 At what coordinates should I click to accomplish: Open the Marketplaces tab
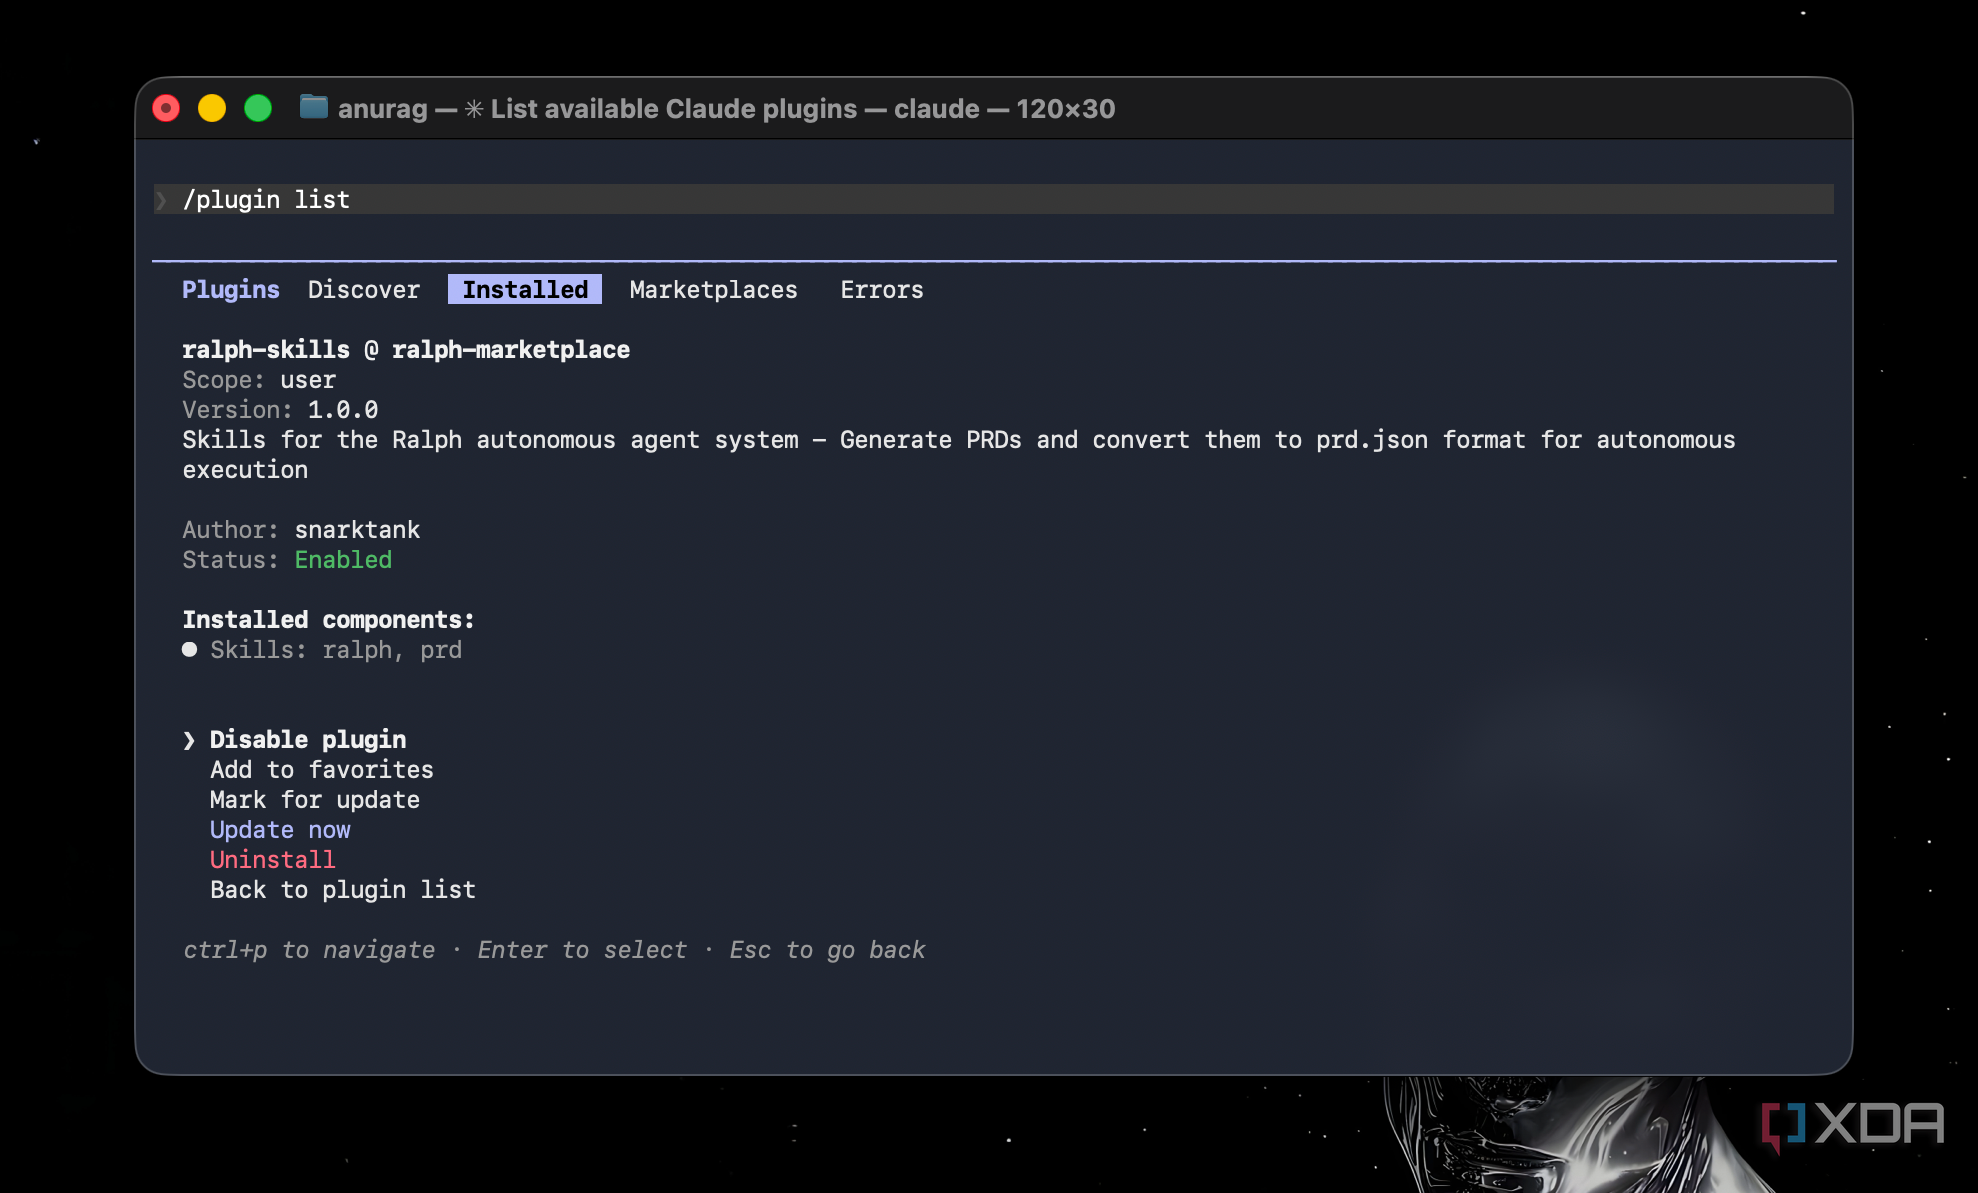point(714,290)
